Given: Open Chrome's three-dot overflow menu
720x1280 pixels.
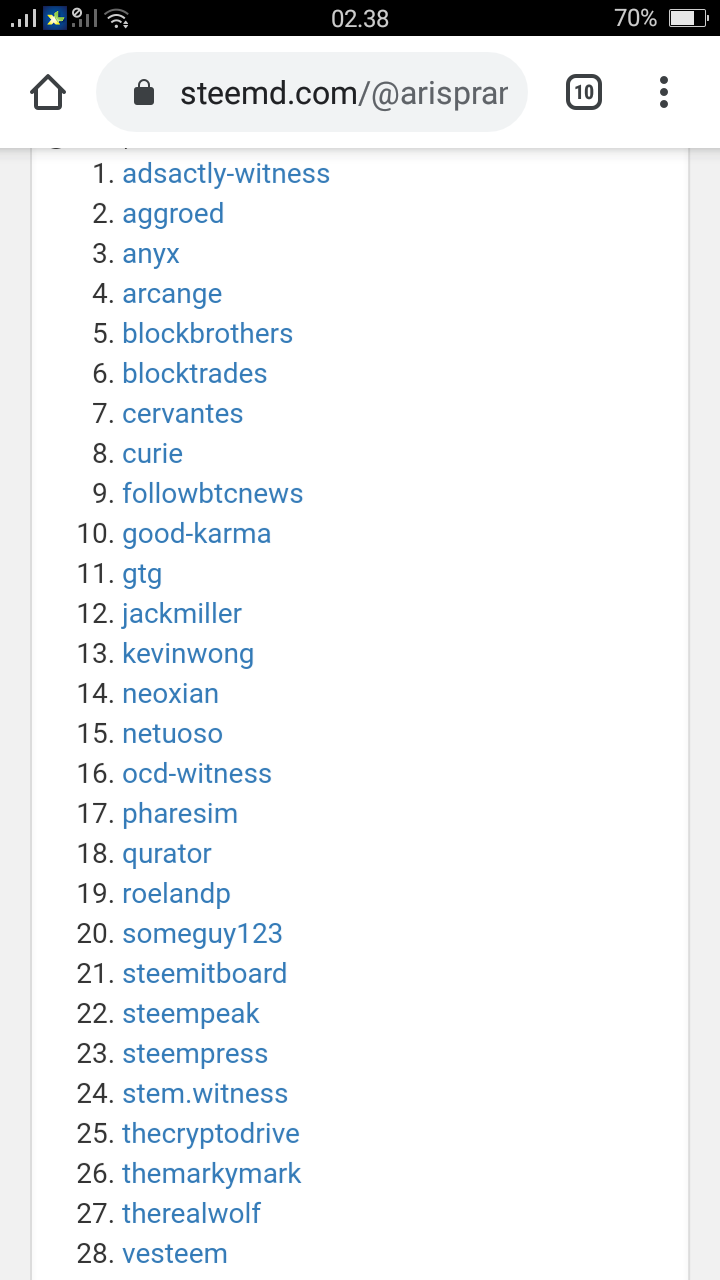Looking at the screenshot, I should [x=663, y=91].
